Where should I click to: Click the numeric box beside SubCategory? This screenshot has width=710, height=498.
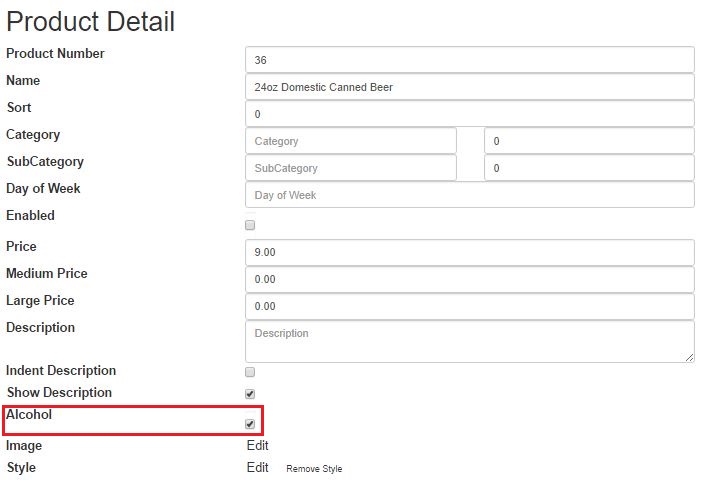coord(589,168)
